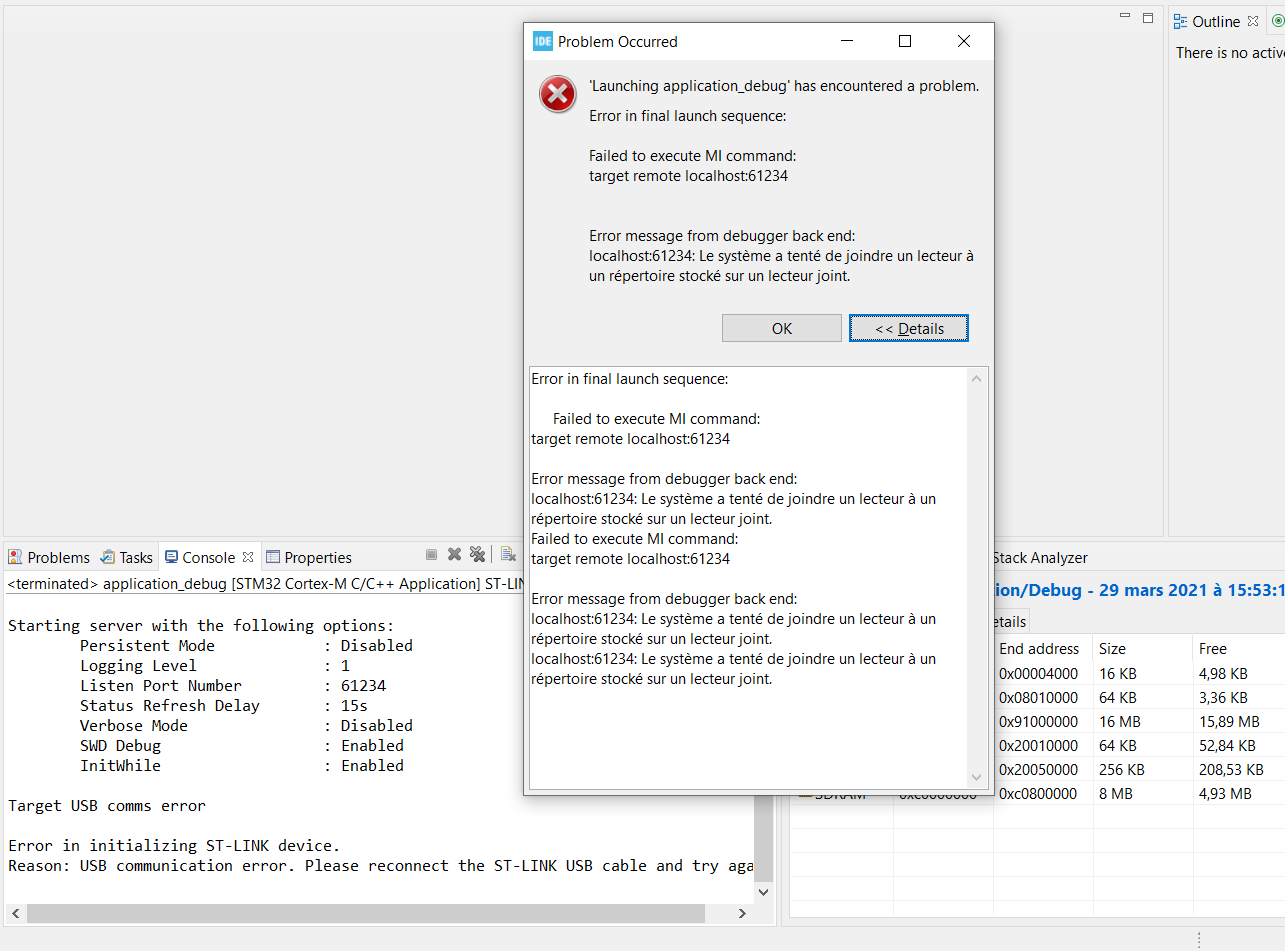Click the Clear Console icon

click(x=508, y=555)
